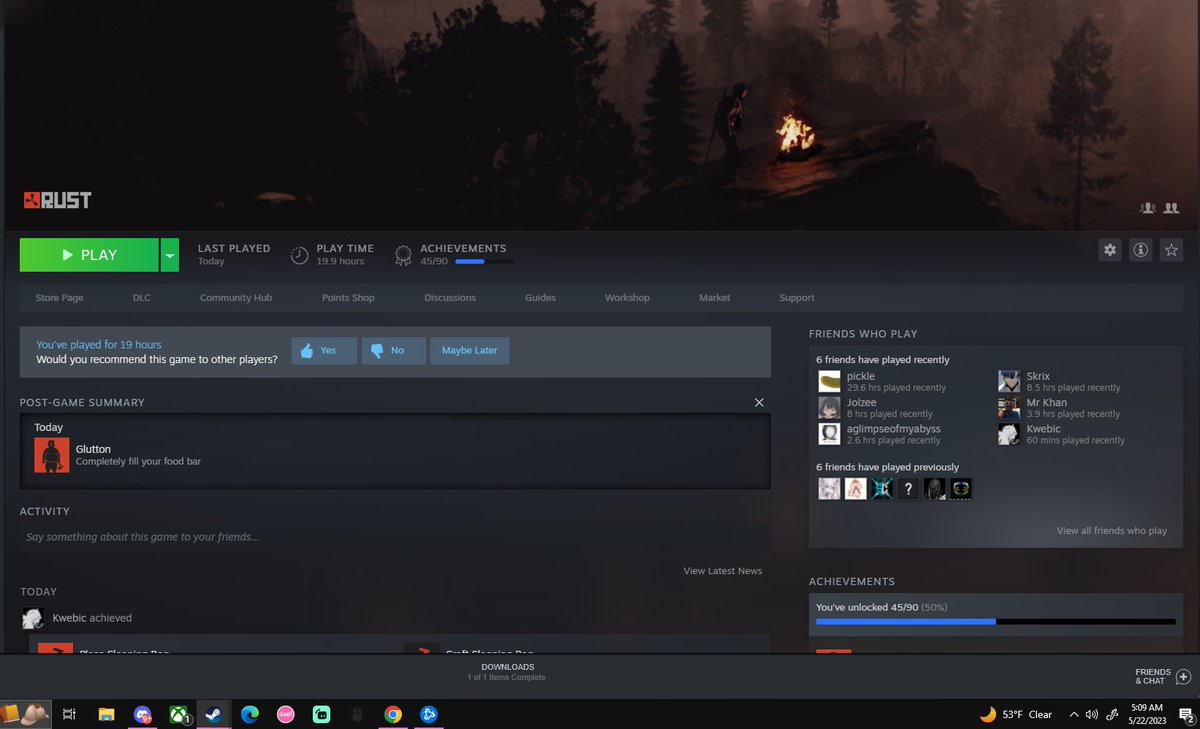The height and width of the screenshot is (729, 1200).
Task: Open the pink circular taskbar app
Action: click(x=285, y=714)
